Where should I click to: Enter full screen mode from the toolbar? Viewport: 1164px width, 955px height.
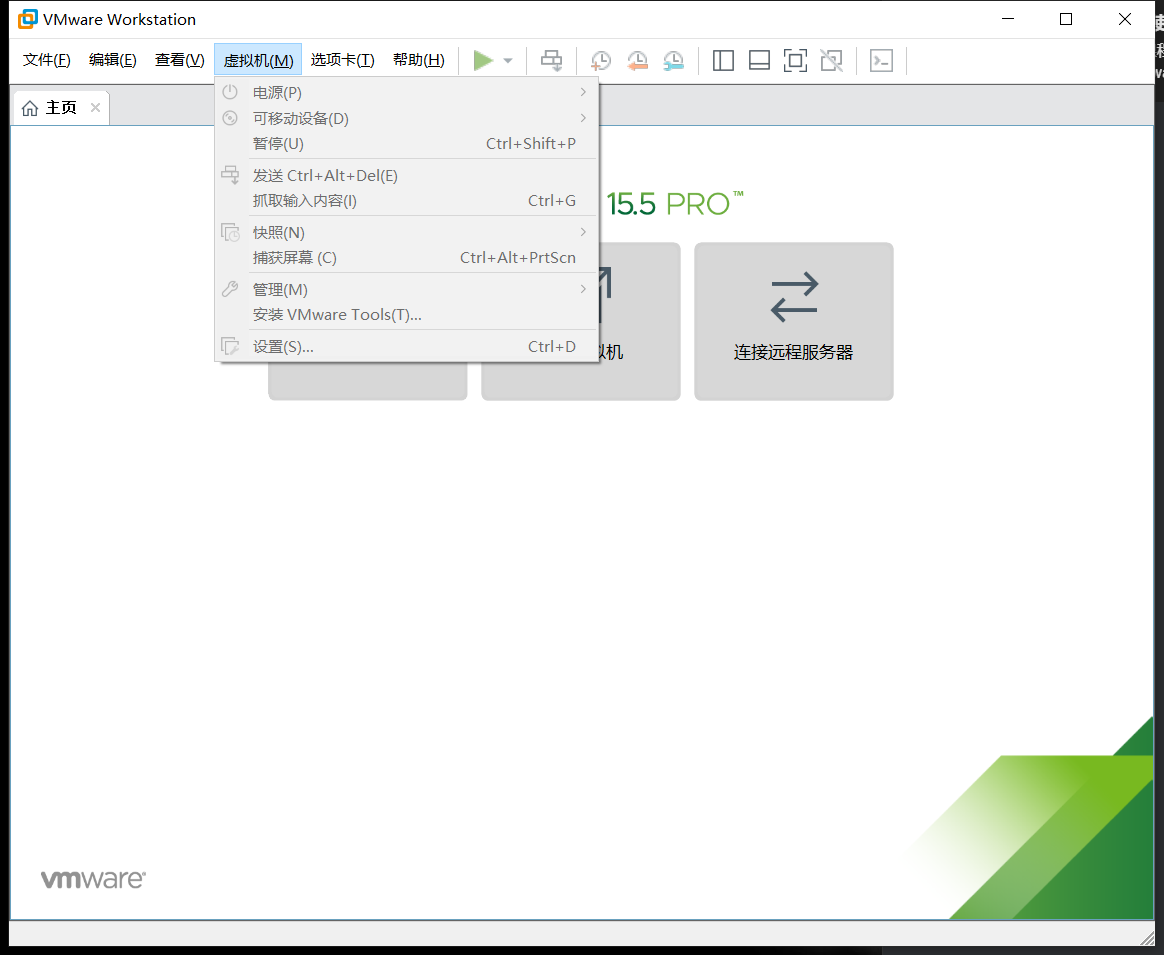pyautogui.click(x=795, y=60)
